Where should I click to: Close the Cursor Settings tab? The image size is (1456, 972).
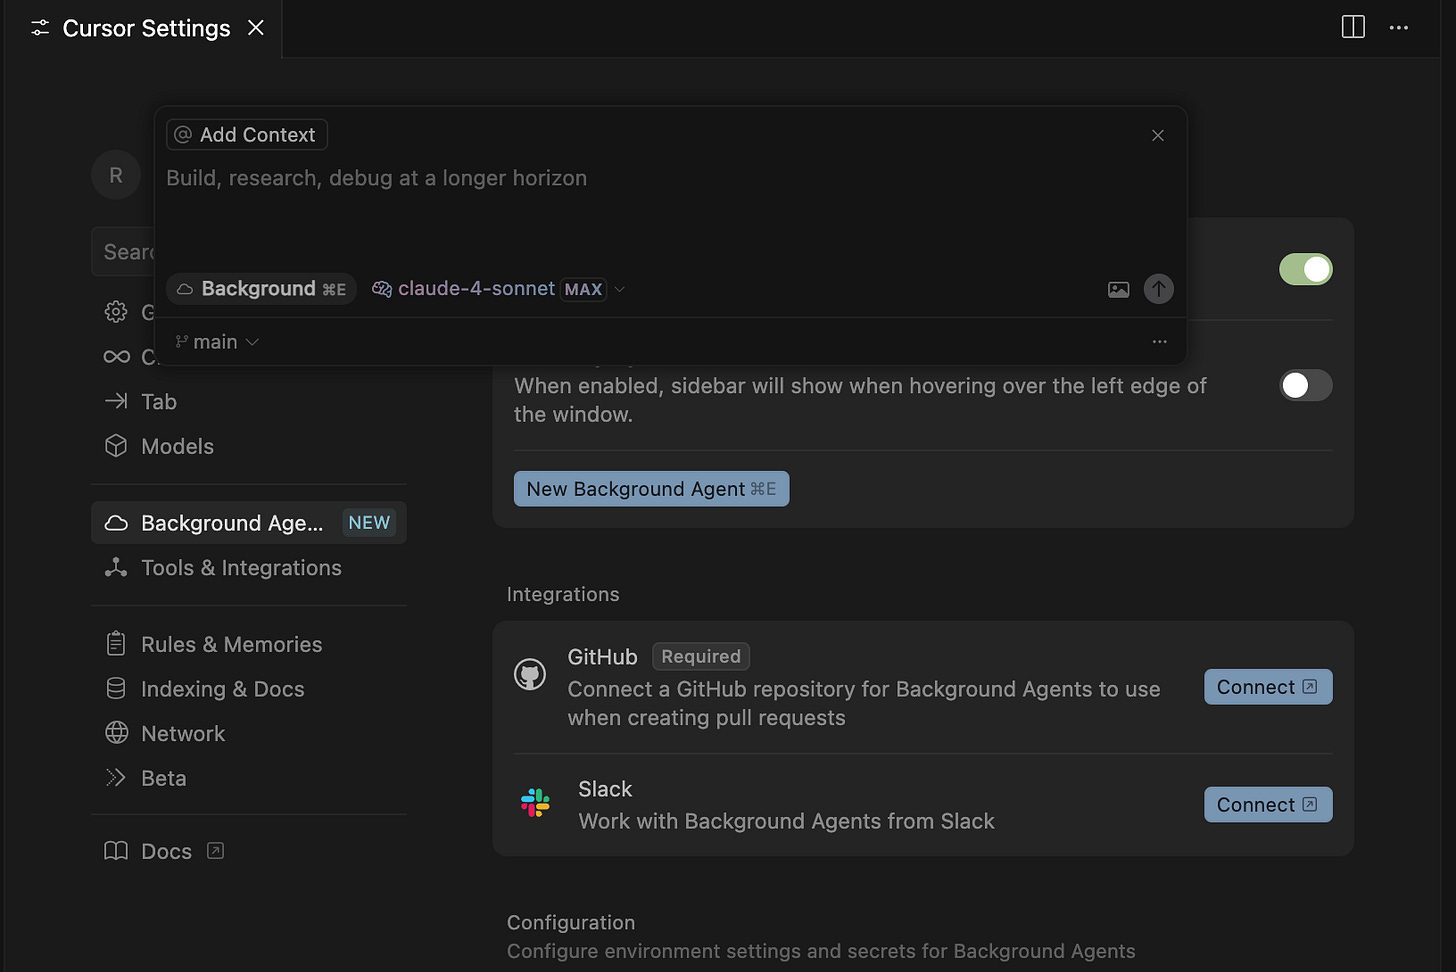(256, 28)
